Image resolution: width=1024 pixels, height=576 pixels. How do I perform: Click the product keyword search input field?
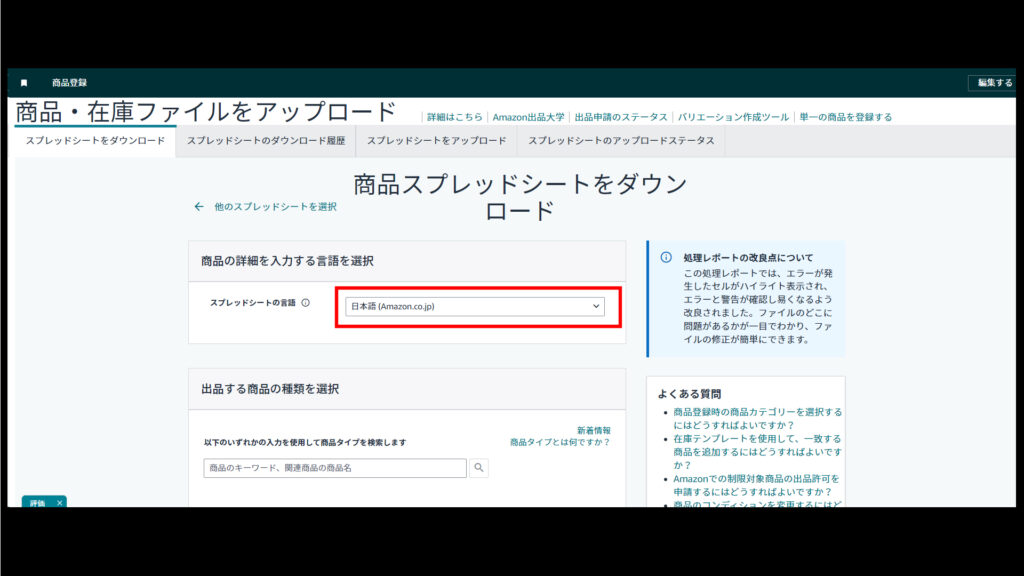pyautogui.click(x=335, y=468)
